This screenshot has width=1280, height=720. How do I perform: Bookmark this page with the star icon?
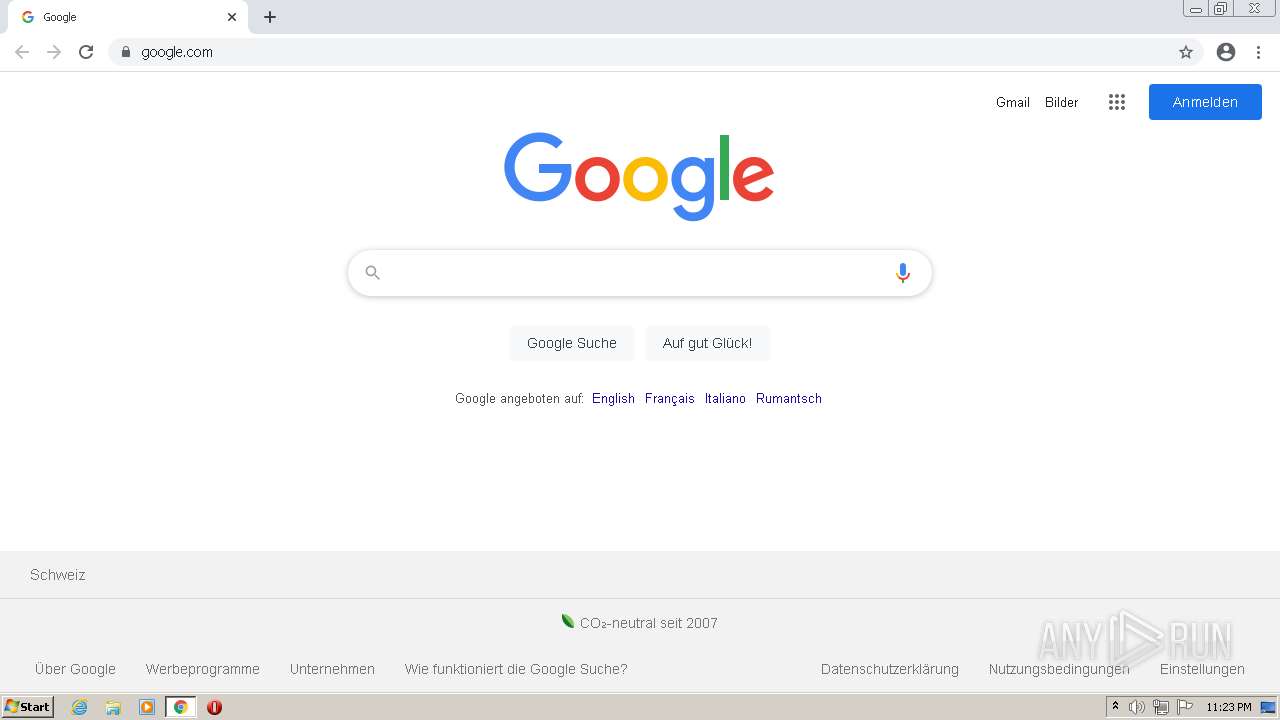[x=1186, y=52]
